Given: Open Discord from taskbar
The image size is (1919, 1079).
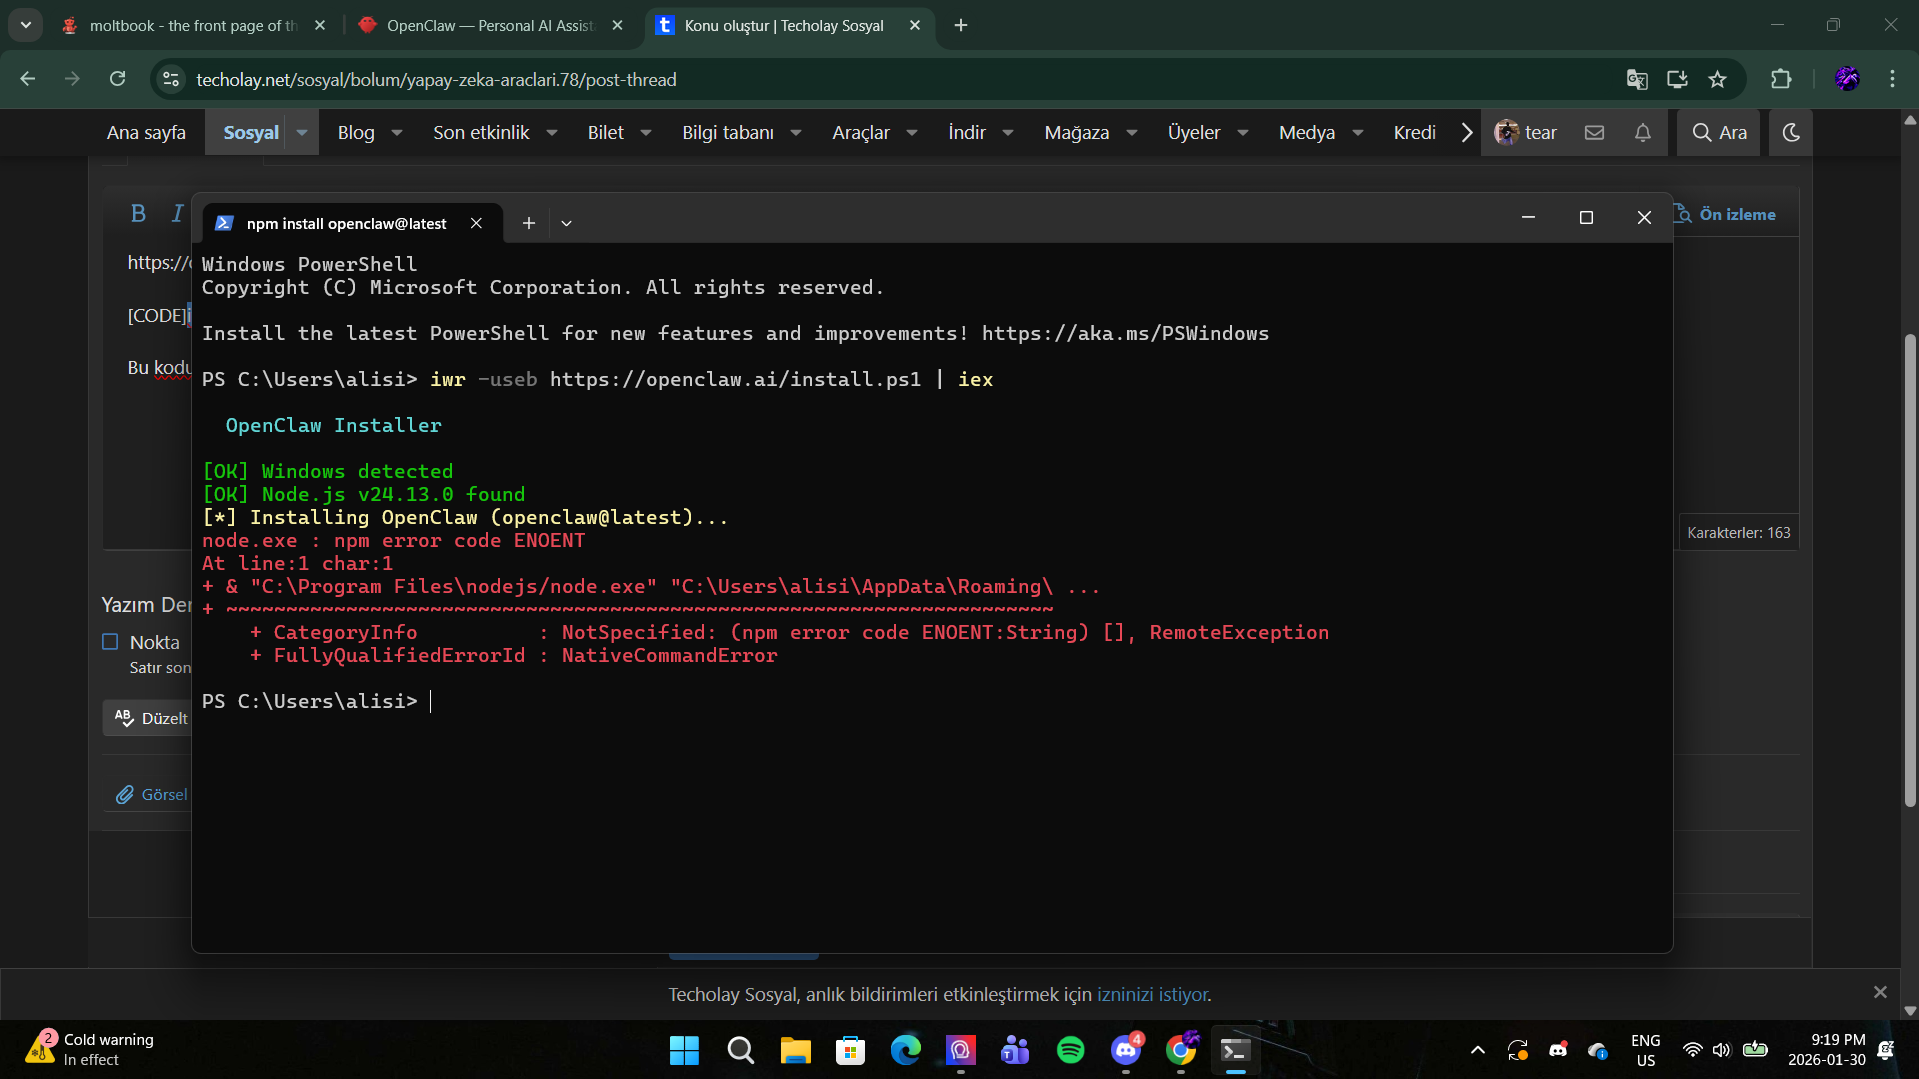Looking at the screenshot, I should pyautogui.click(x=1125, y=1050).
